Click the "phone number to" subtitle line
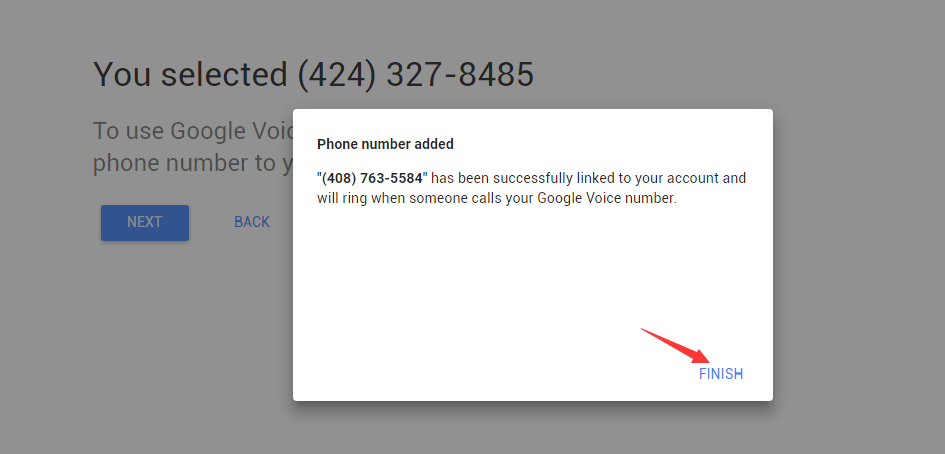945x454 pixels. click(x=193, y=163)
